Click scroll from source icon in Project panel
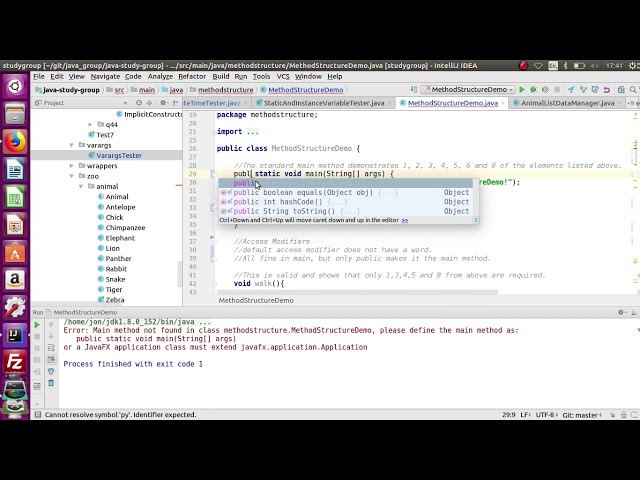 (x=139, y=103)
